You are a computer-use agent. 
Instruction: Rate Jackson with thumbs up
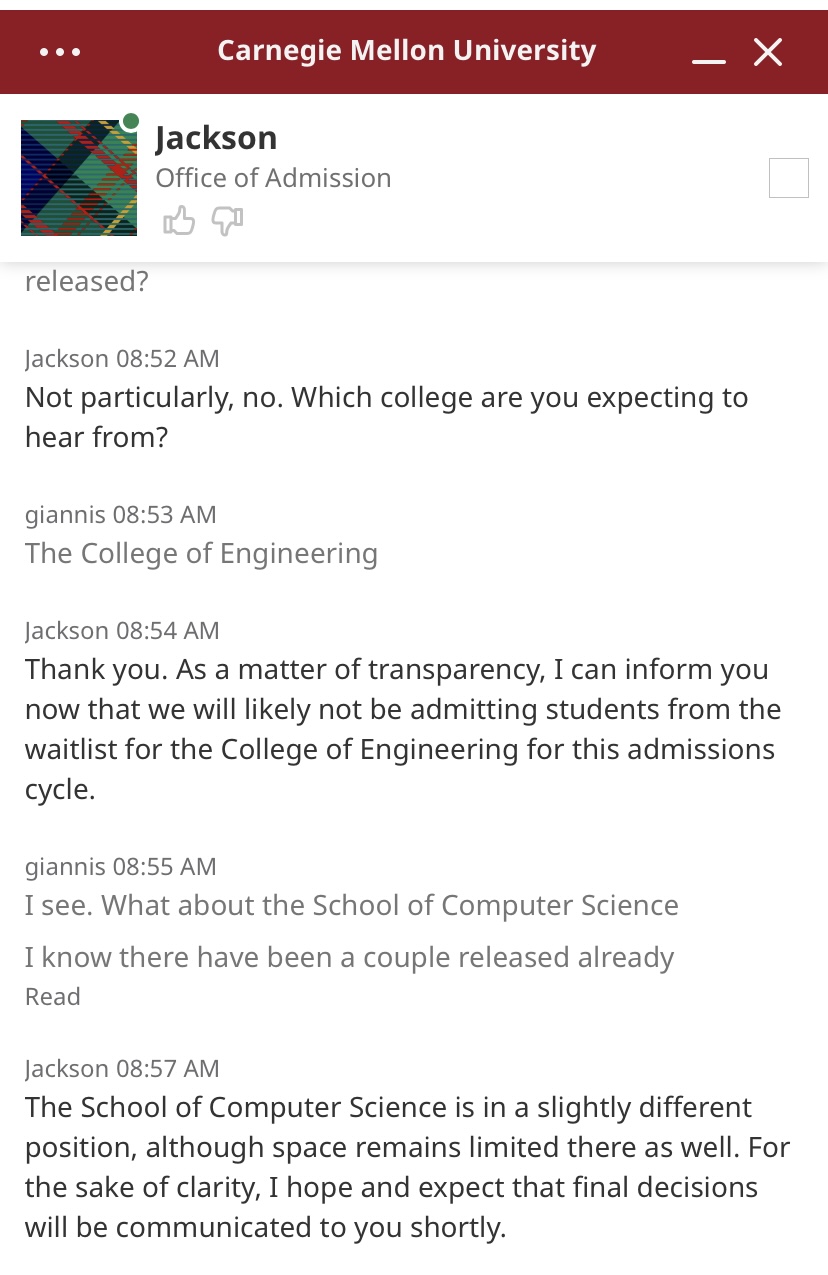(x=179, y=220)
